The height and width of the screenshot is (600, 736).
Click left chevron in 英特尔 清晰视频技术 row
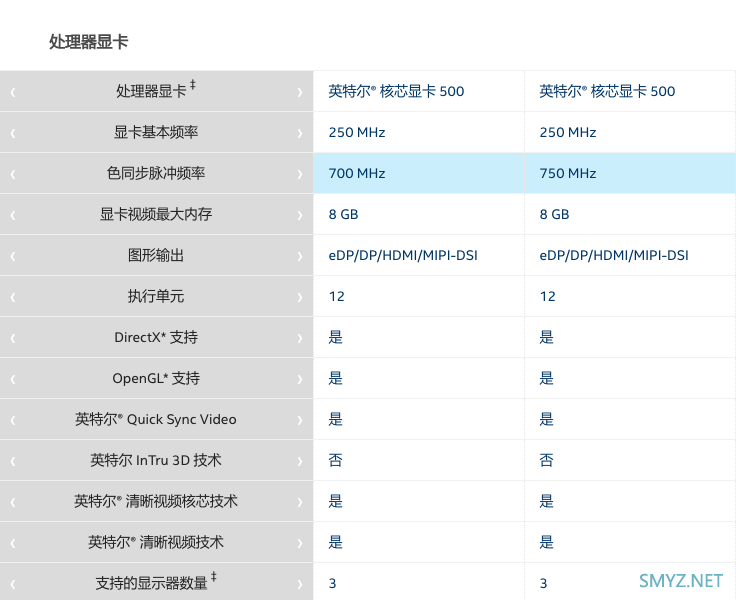pyautogui.click(x=13, y=543)
